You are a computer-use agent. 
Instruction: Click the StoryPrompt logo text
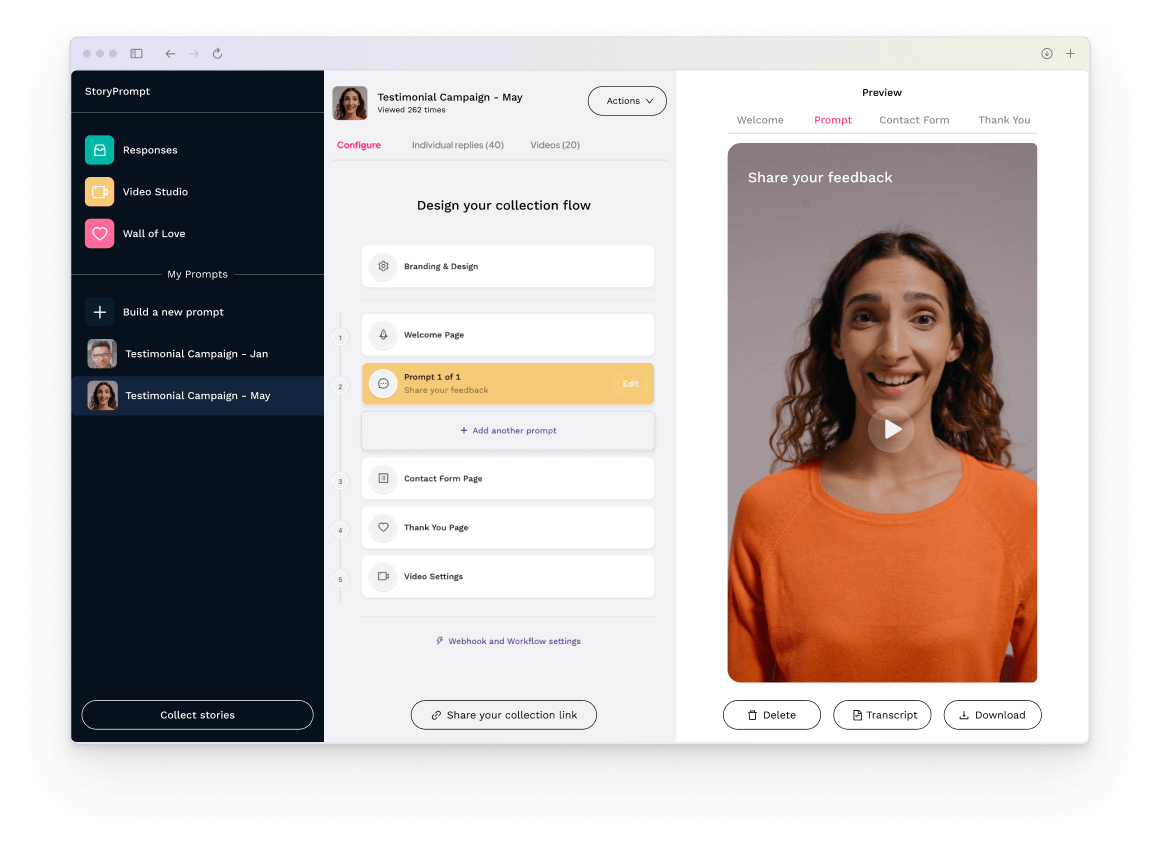click(x=117, y=92)
